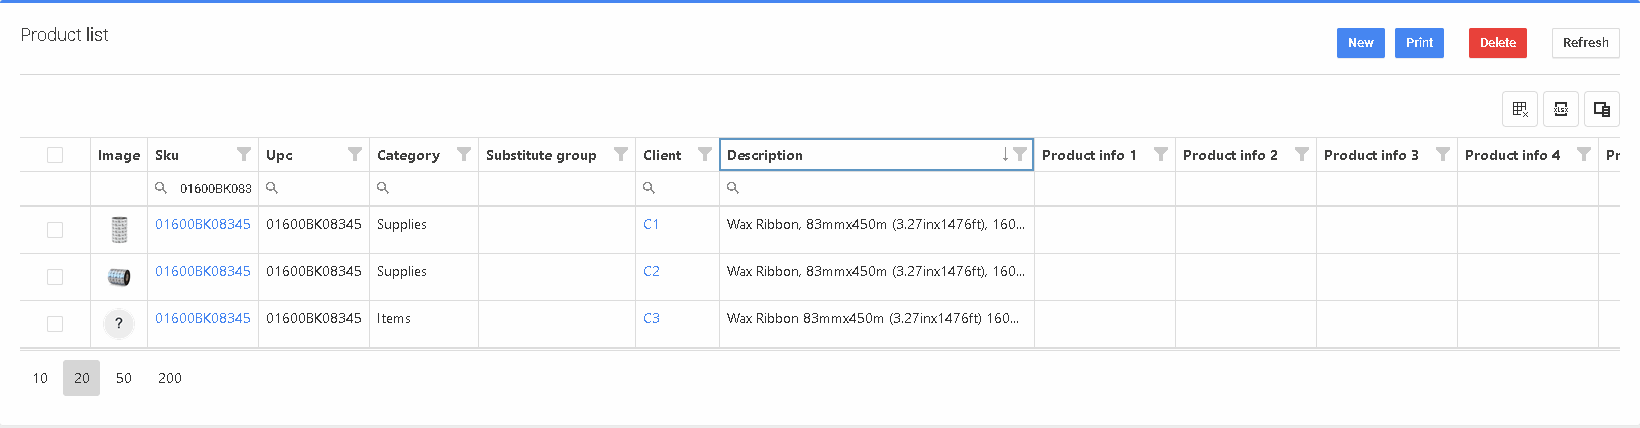The image size is (1640, 428).
Task: Click the question mark image placeholder in the C3 row
Action: point(119,323)
